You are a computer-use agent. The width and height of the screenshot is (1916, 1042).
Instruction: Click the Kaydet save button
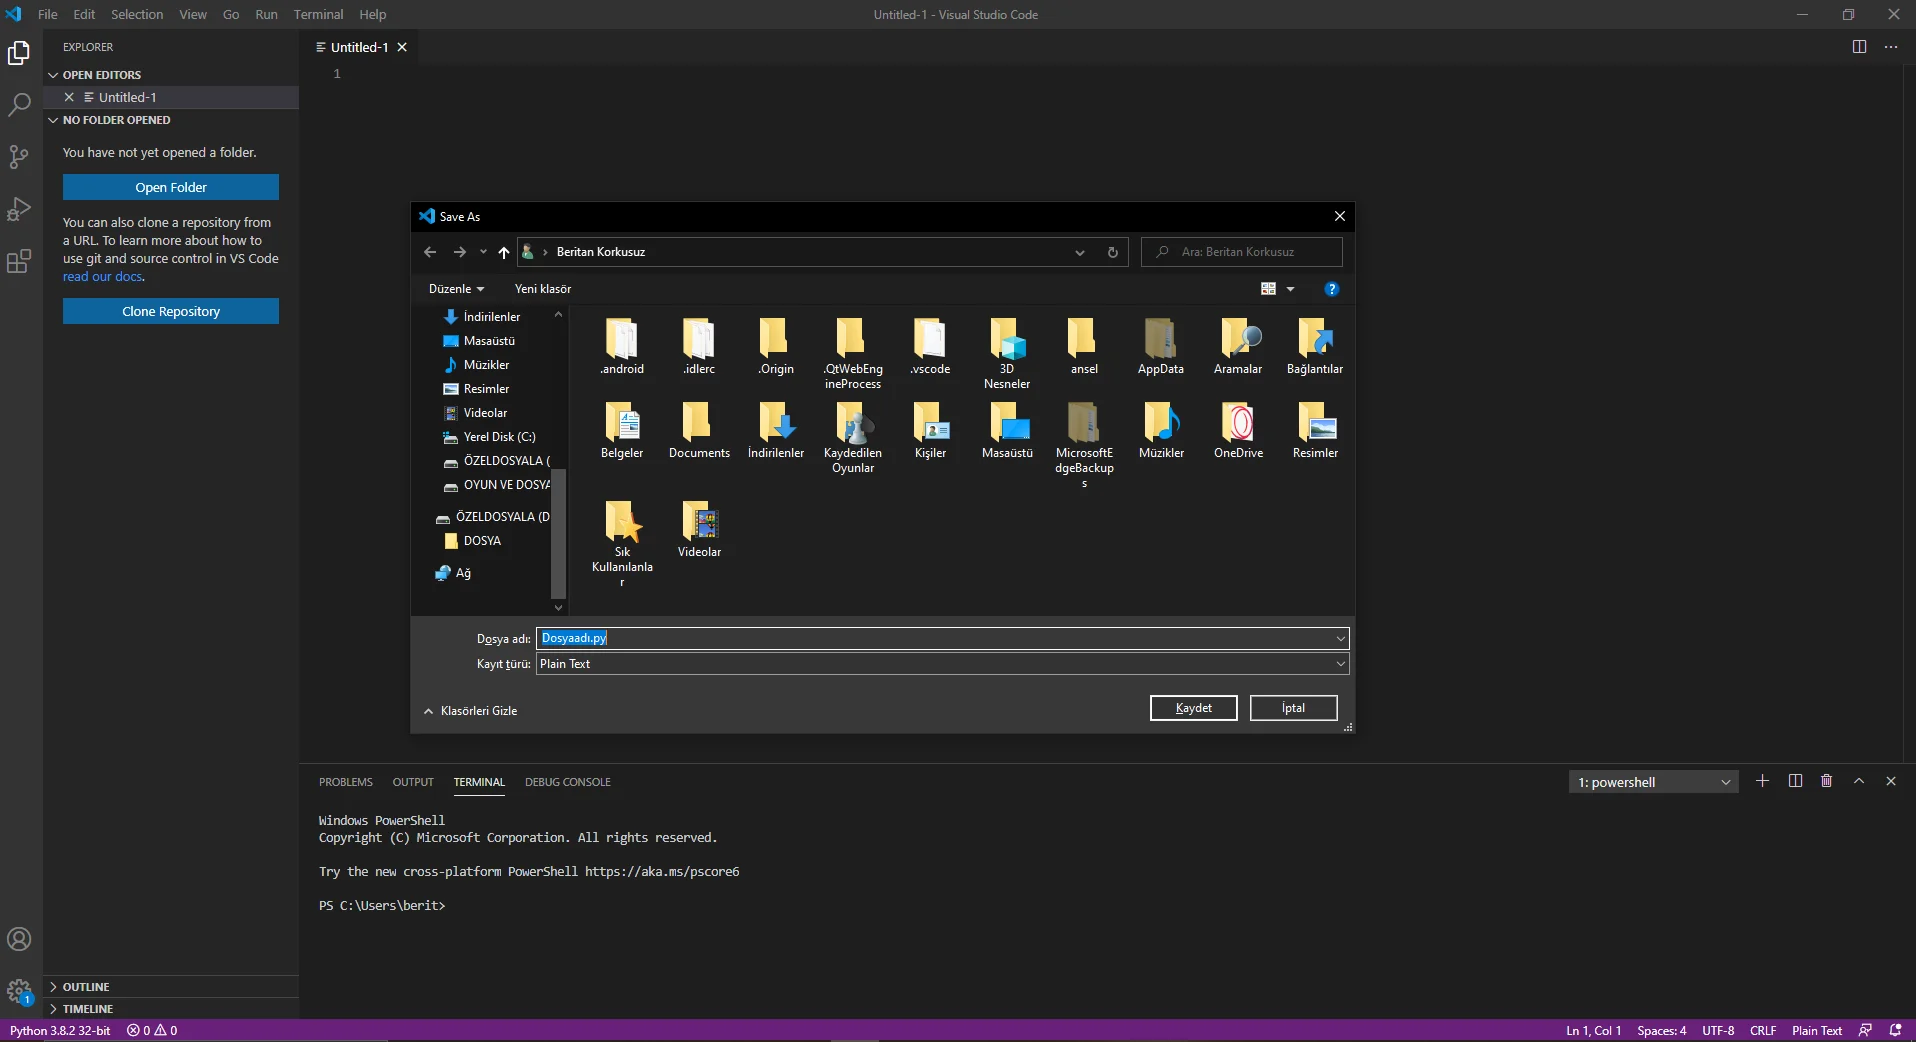click(x=1193, y=708)
